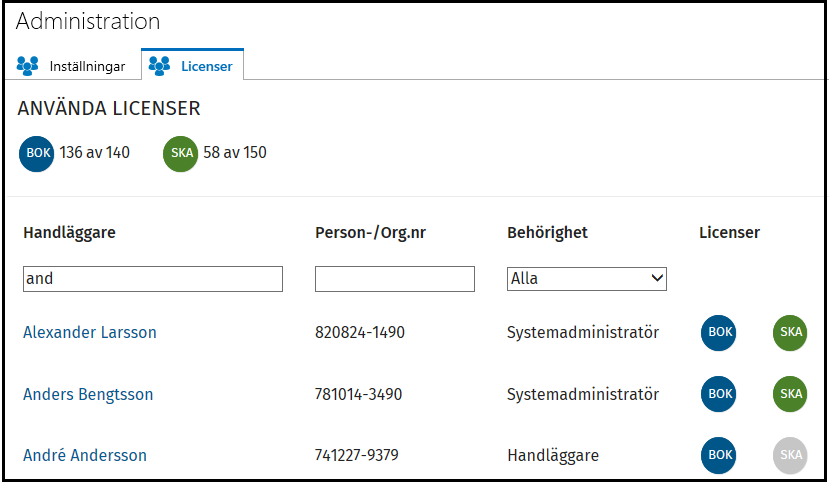829x485 pixels.
Task: Toggle SKA license for Anders Bengtsson
Action: (x=790, y=394)
